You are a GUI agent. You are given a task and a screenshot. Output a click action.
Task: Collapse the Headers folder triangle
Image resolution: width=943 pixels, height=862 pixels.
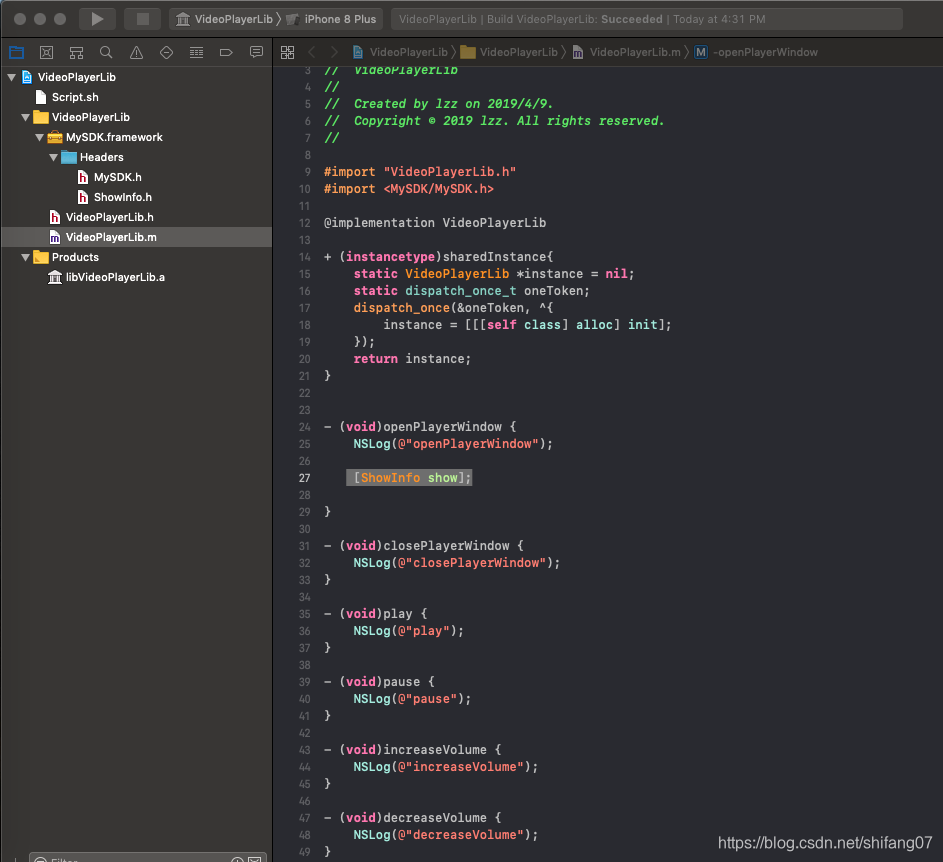click(x=54, y=157)
